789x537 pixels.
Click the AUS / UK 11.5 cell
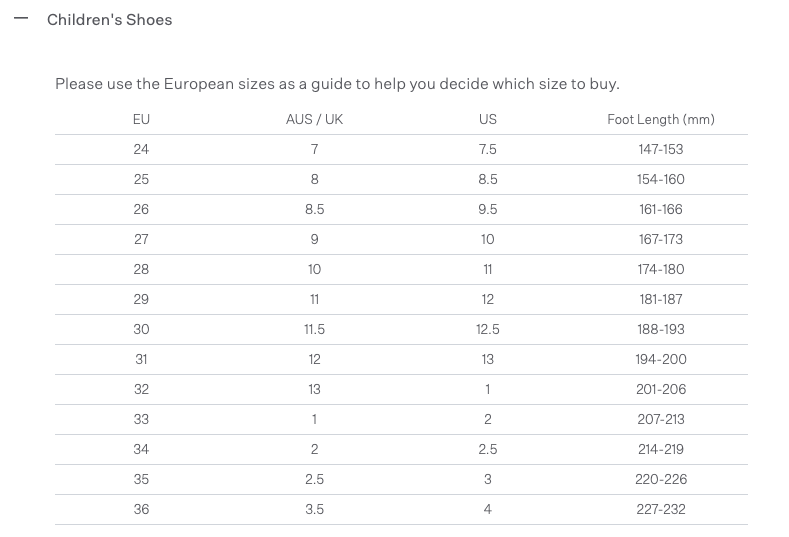coord(314,329)
